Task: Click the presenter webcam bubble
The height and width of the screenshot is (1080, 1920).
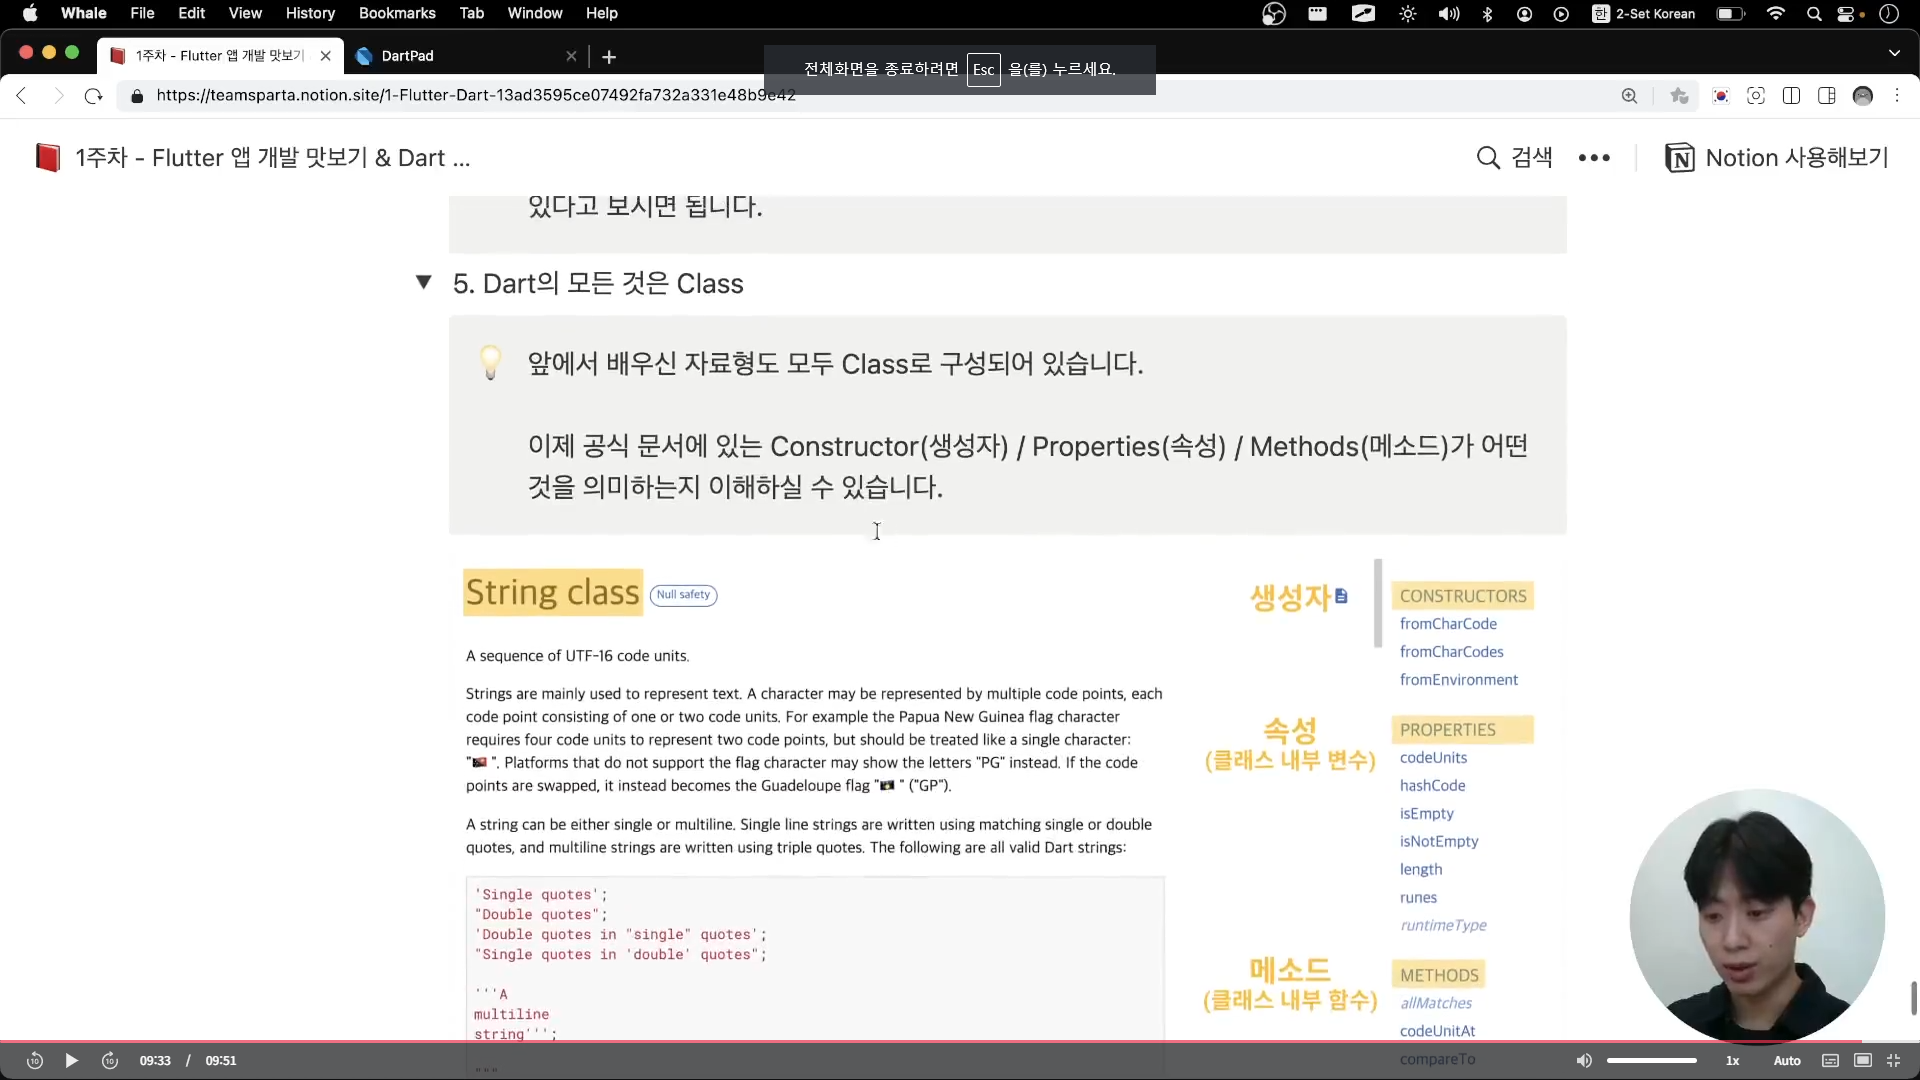Action: [1757, 916]
